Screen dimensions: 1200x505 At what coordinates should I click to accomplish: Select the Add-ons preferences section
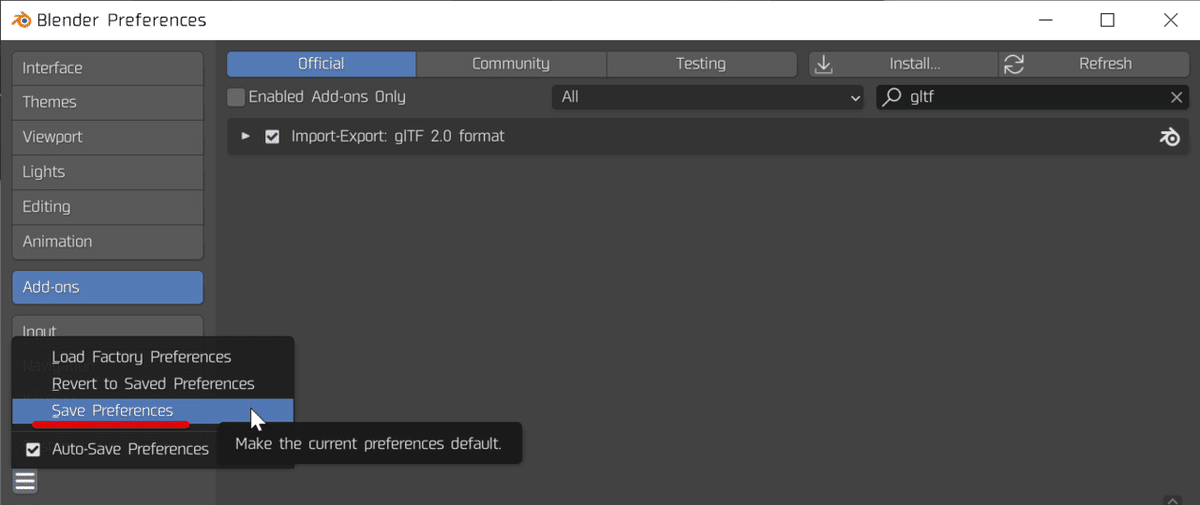click(x=108, y=287)
